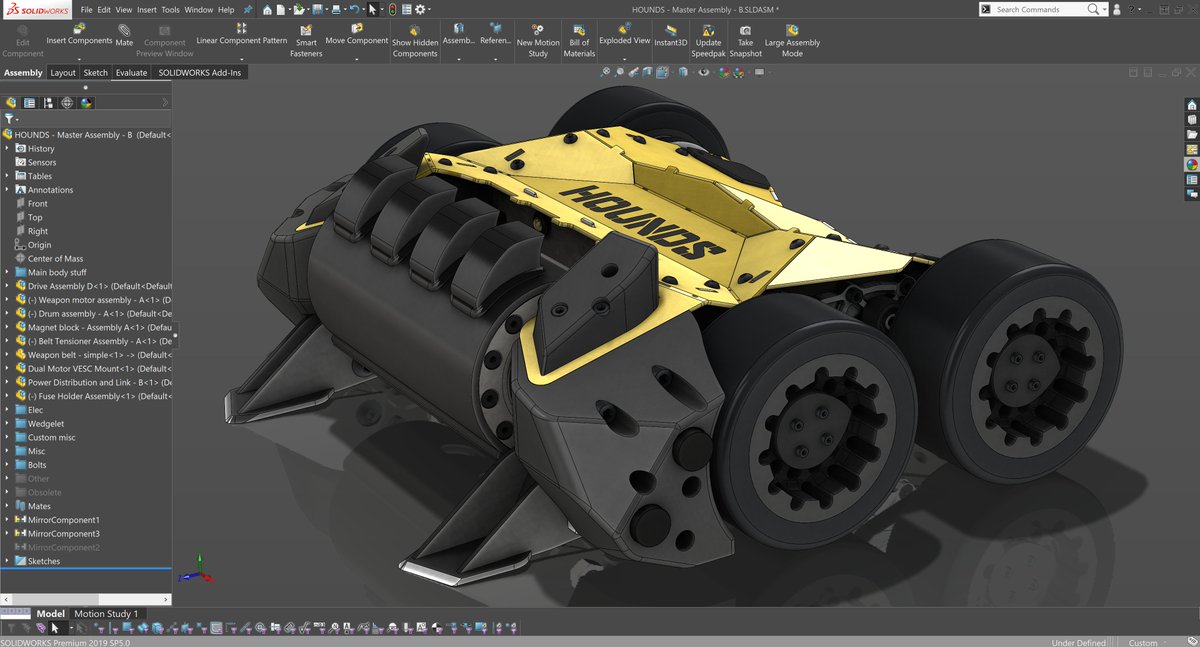
Task: Open the Tools menu
Action: (x=170, y=9)
